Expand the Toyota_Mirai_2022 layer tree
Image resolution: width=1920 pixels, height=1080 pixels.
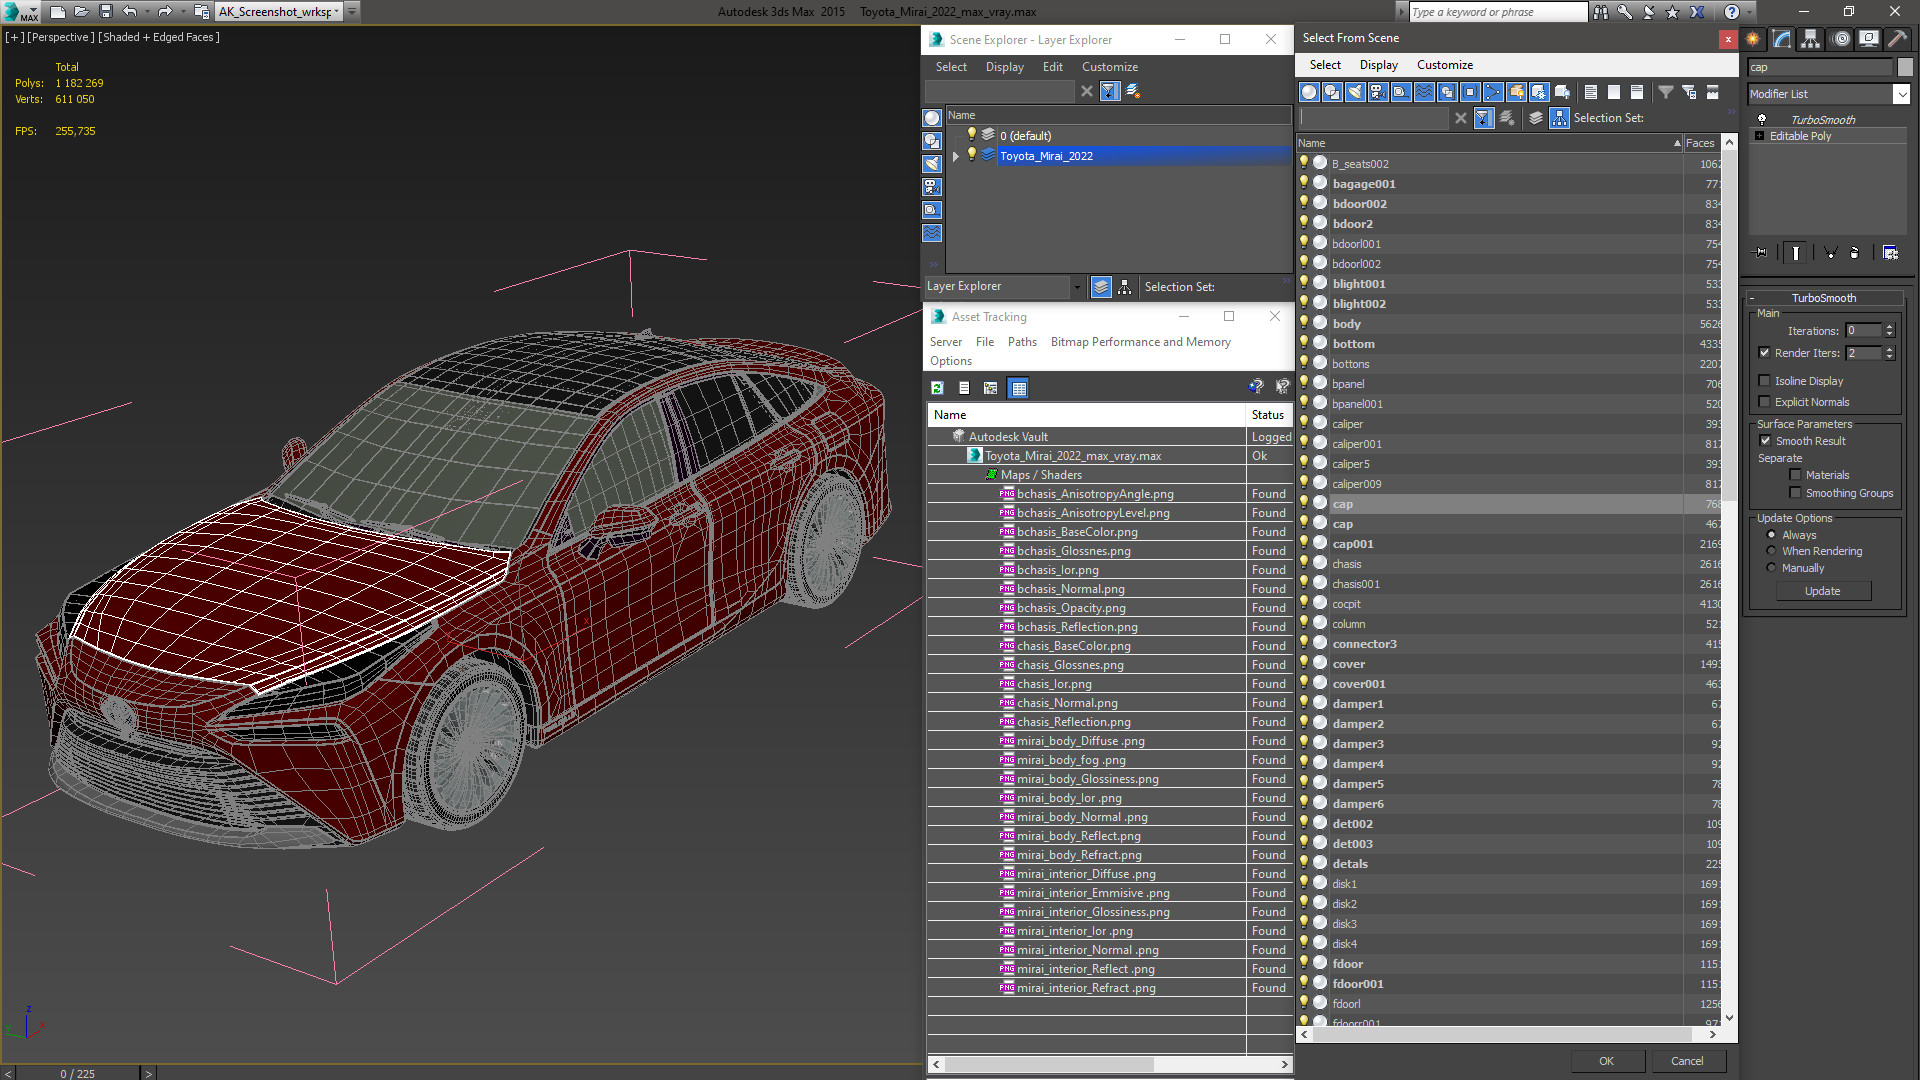[956, 156]
